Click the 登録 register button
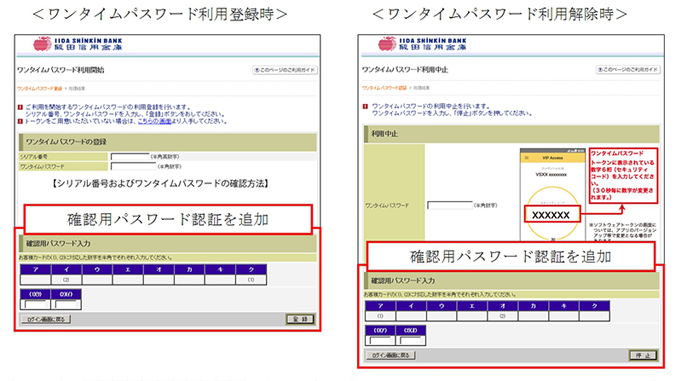 (x=300, y=319)
